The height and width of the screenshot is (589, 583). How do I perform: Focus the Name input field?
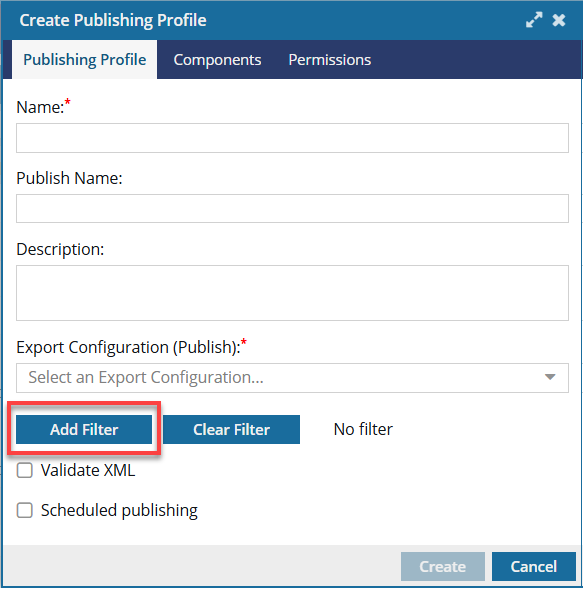coord(292,138)
